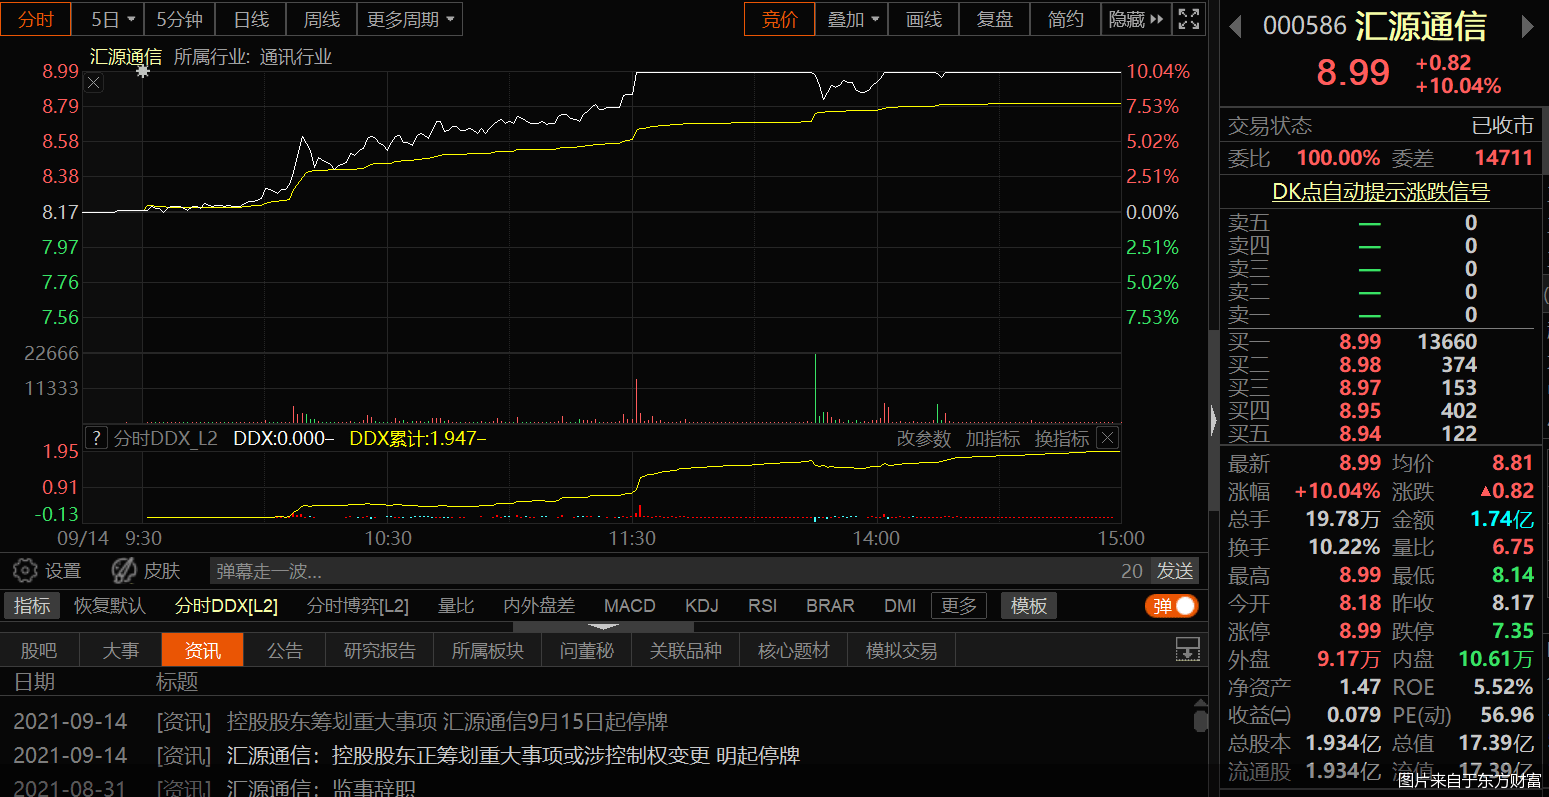Close the DDX indicator panel
1549x797 pixels.
coord(1107,438)
